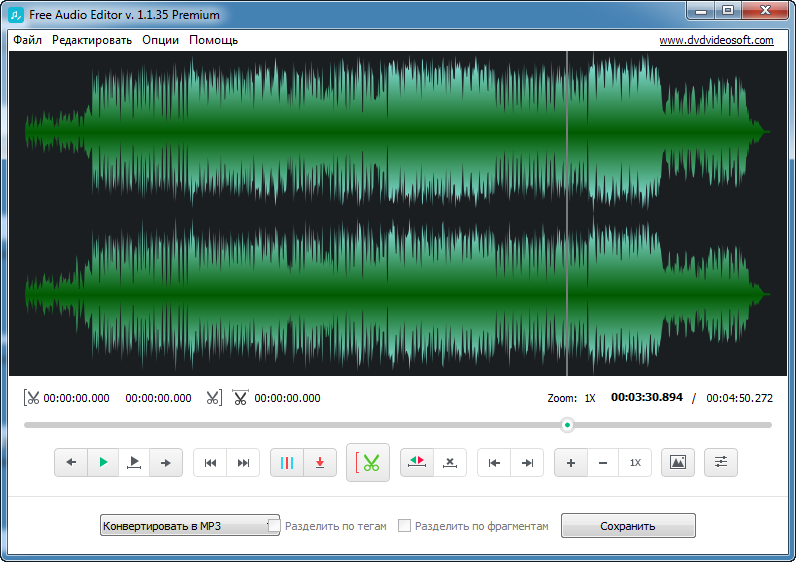Open the Файл menu
The image size is (796, 562).
click(x=27, y=40)
